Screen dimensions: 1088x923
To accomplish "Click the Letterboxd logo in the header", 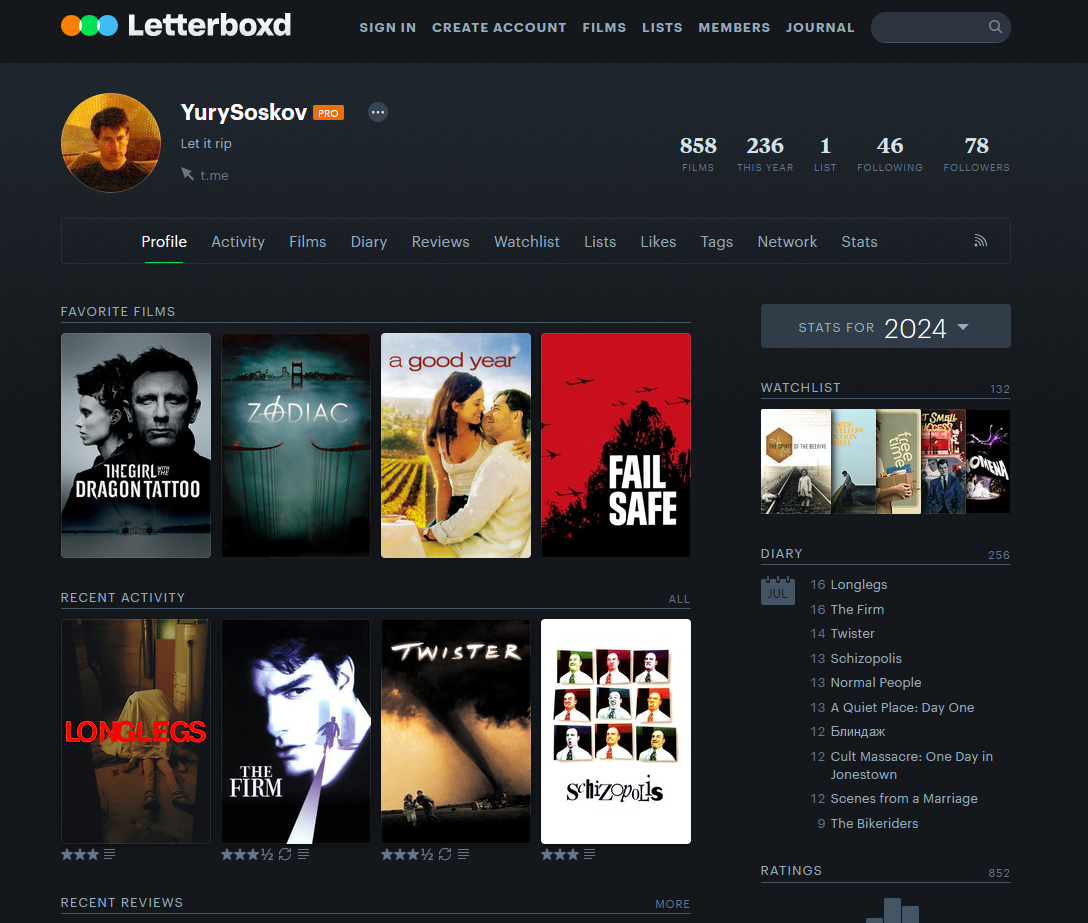I will coord(176,26).
